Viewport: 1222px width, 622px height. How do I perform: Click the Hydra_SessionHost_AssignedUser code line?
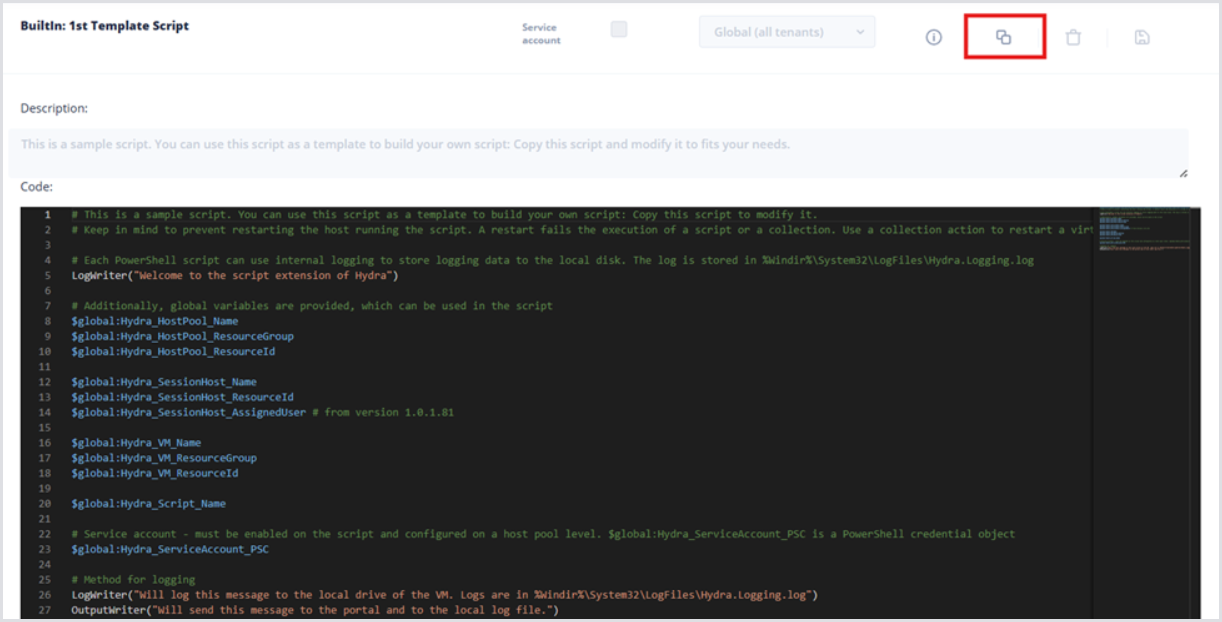tap(188, 412)
